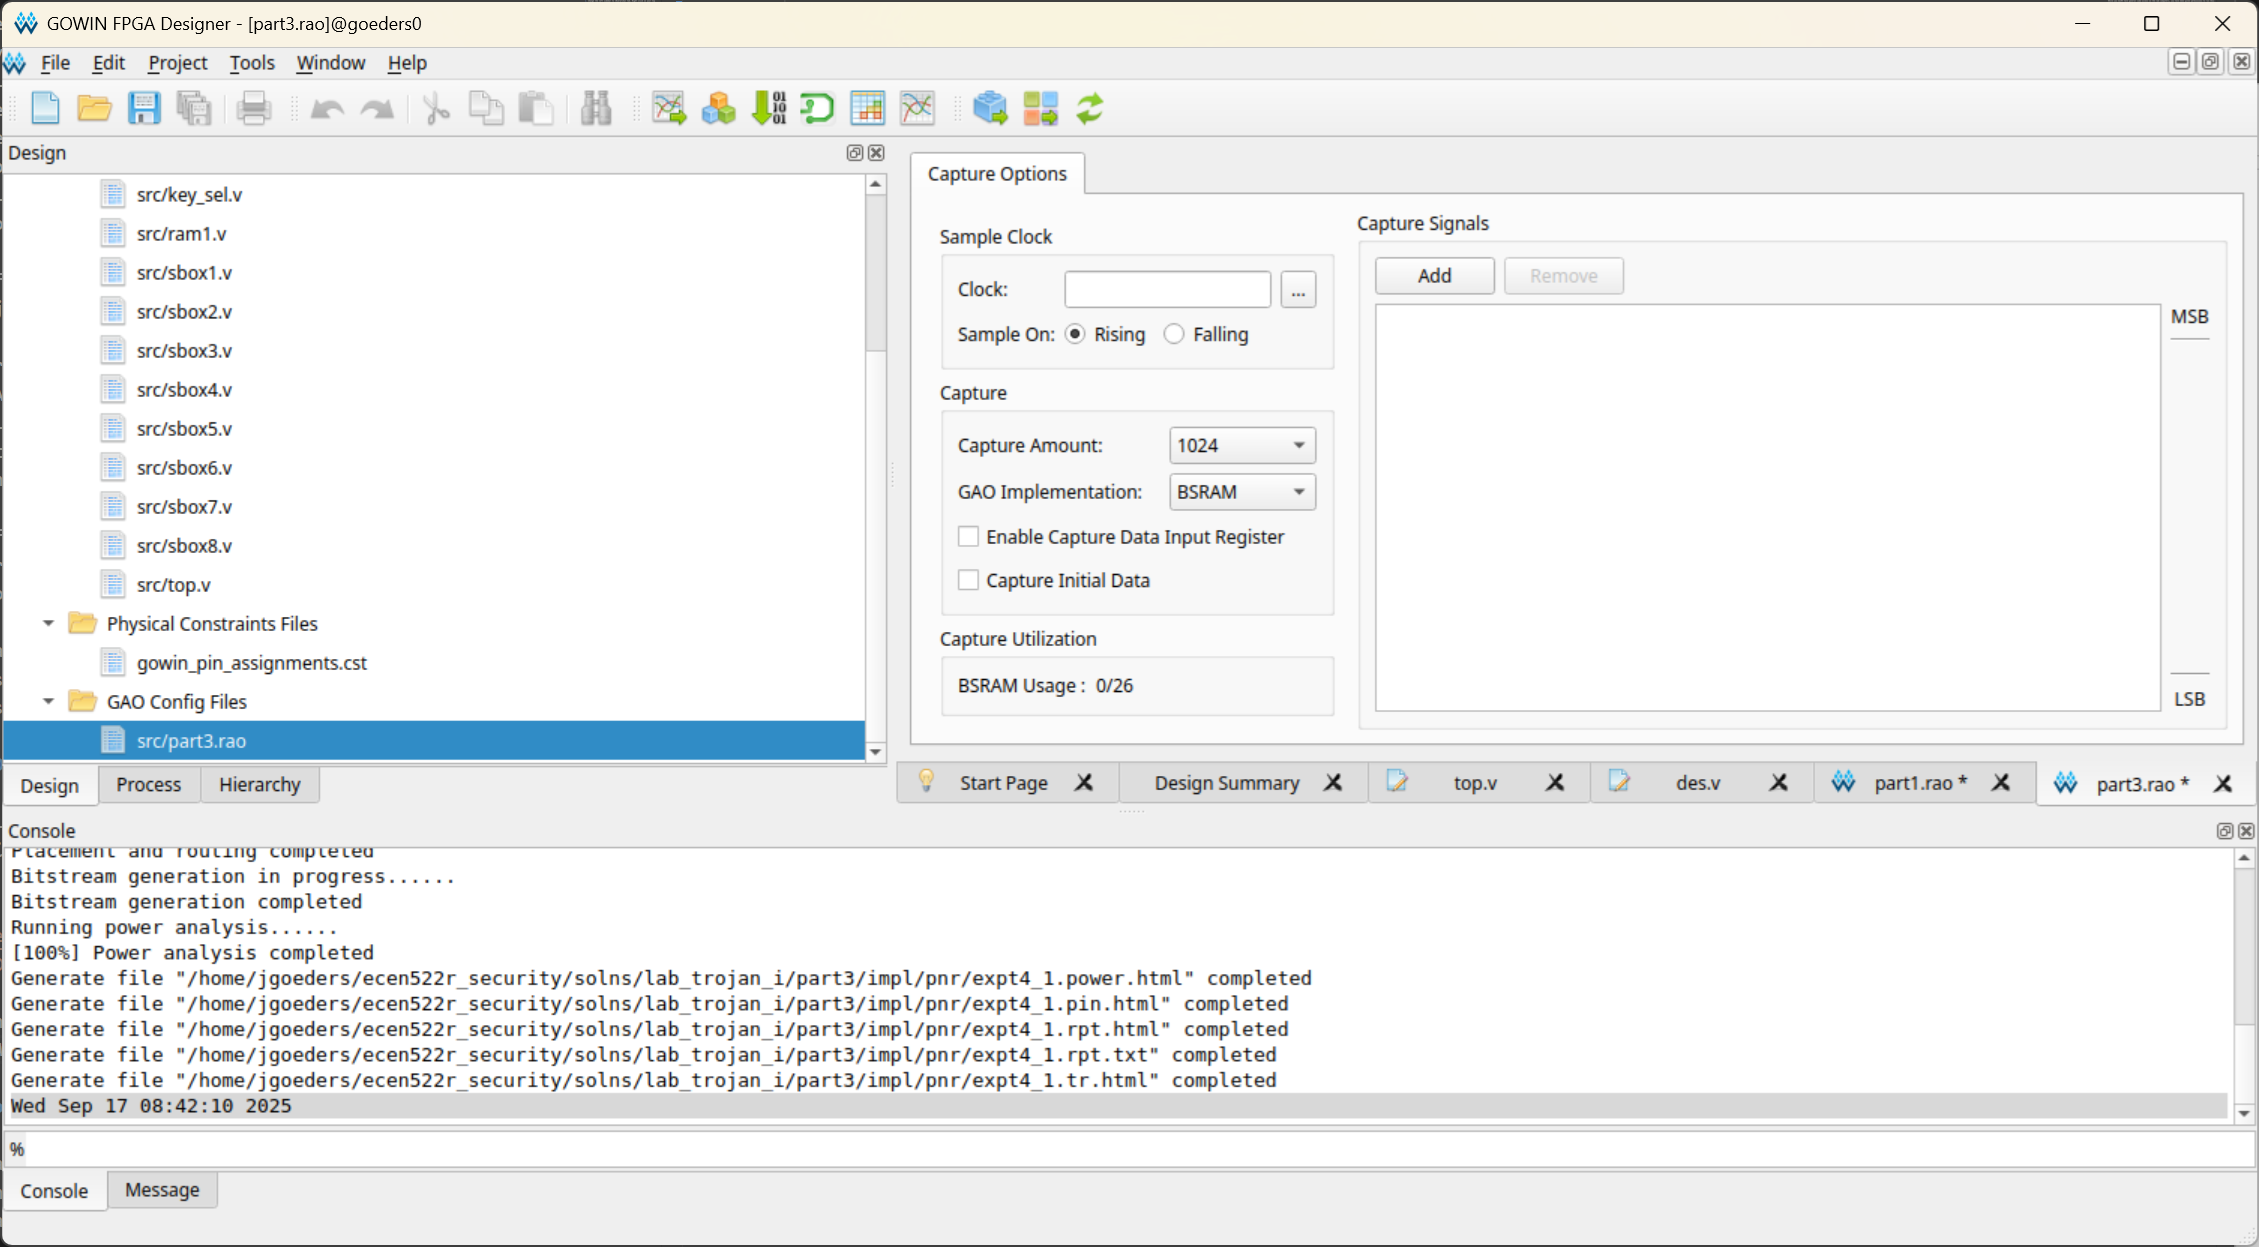Screen dimensions: 2259x1247
Task: Open the Design Summary tab
Action: [1227, 783]
